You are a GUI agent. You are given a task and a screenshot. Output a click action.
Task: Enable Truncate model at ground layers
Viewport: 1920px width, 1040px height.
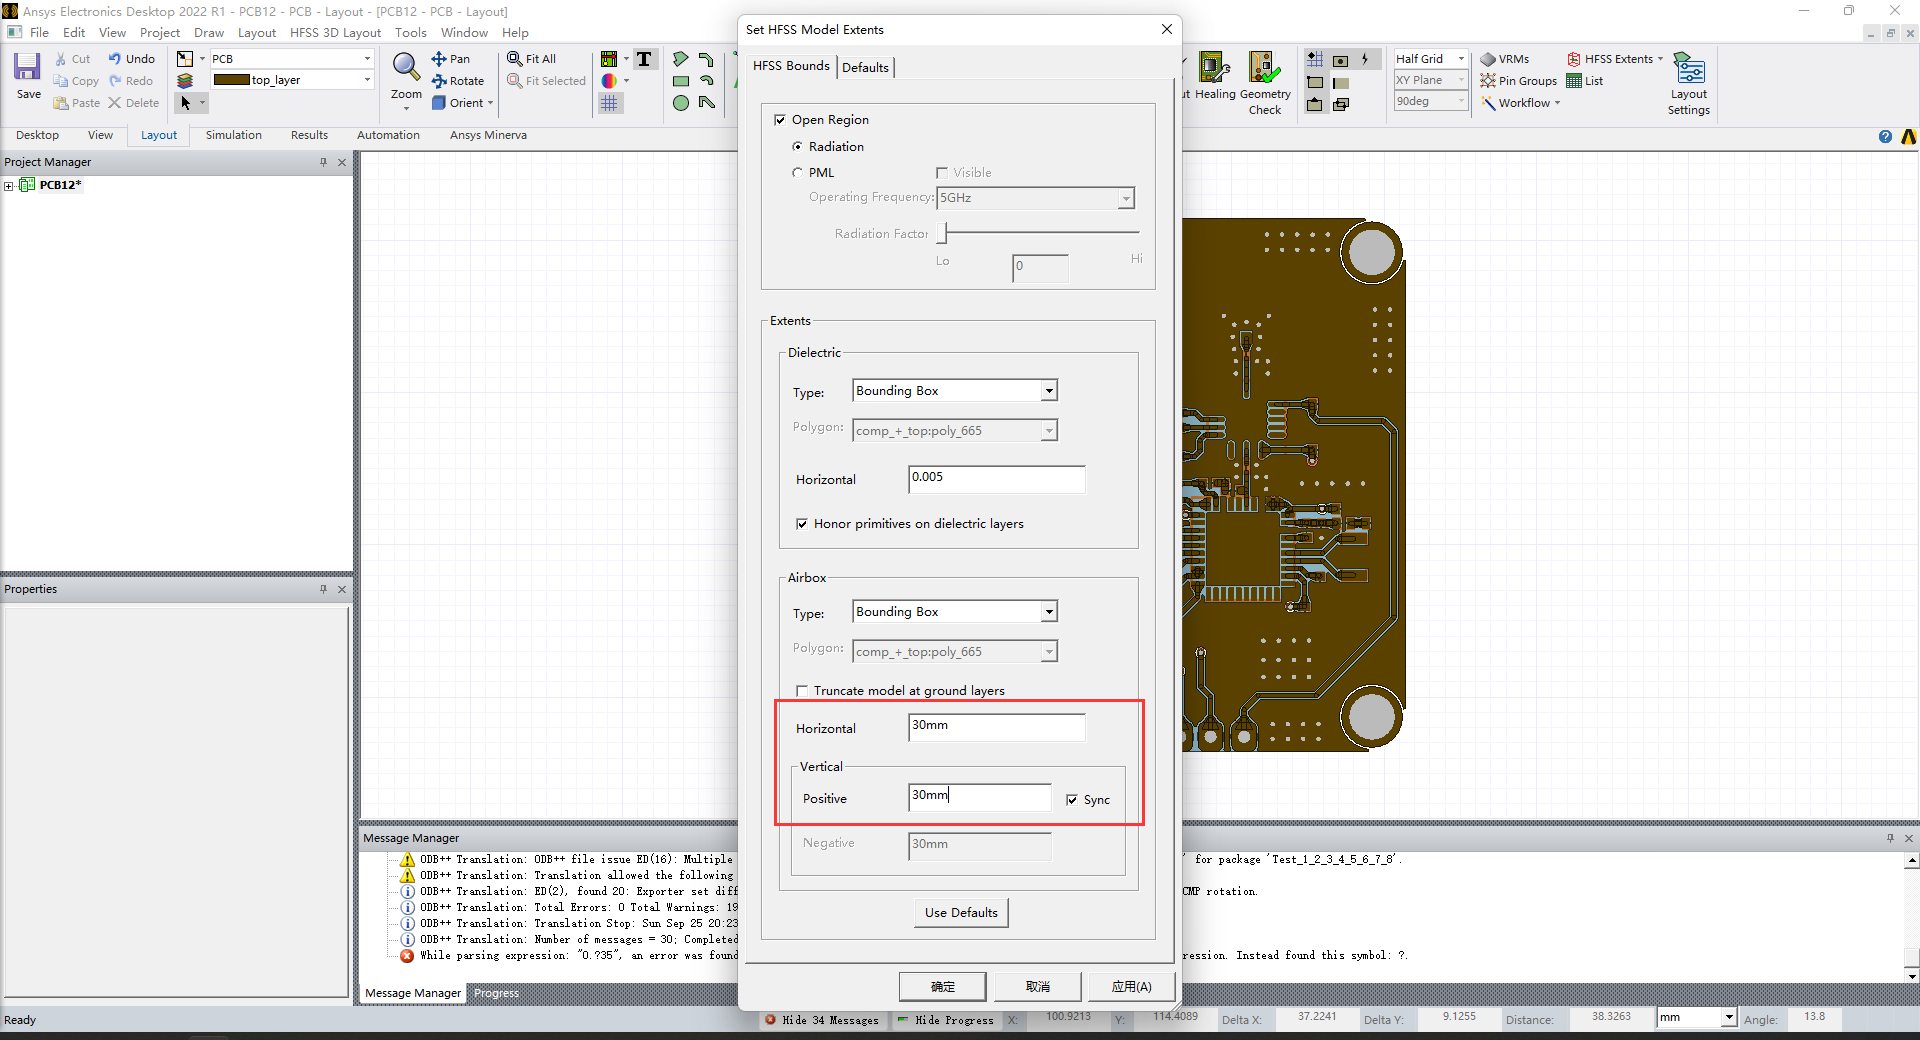coord(801,691)
